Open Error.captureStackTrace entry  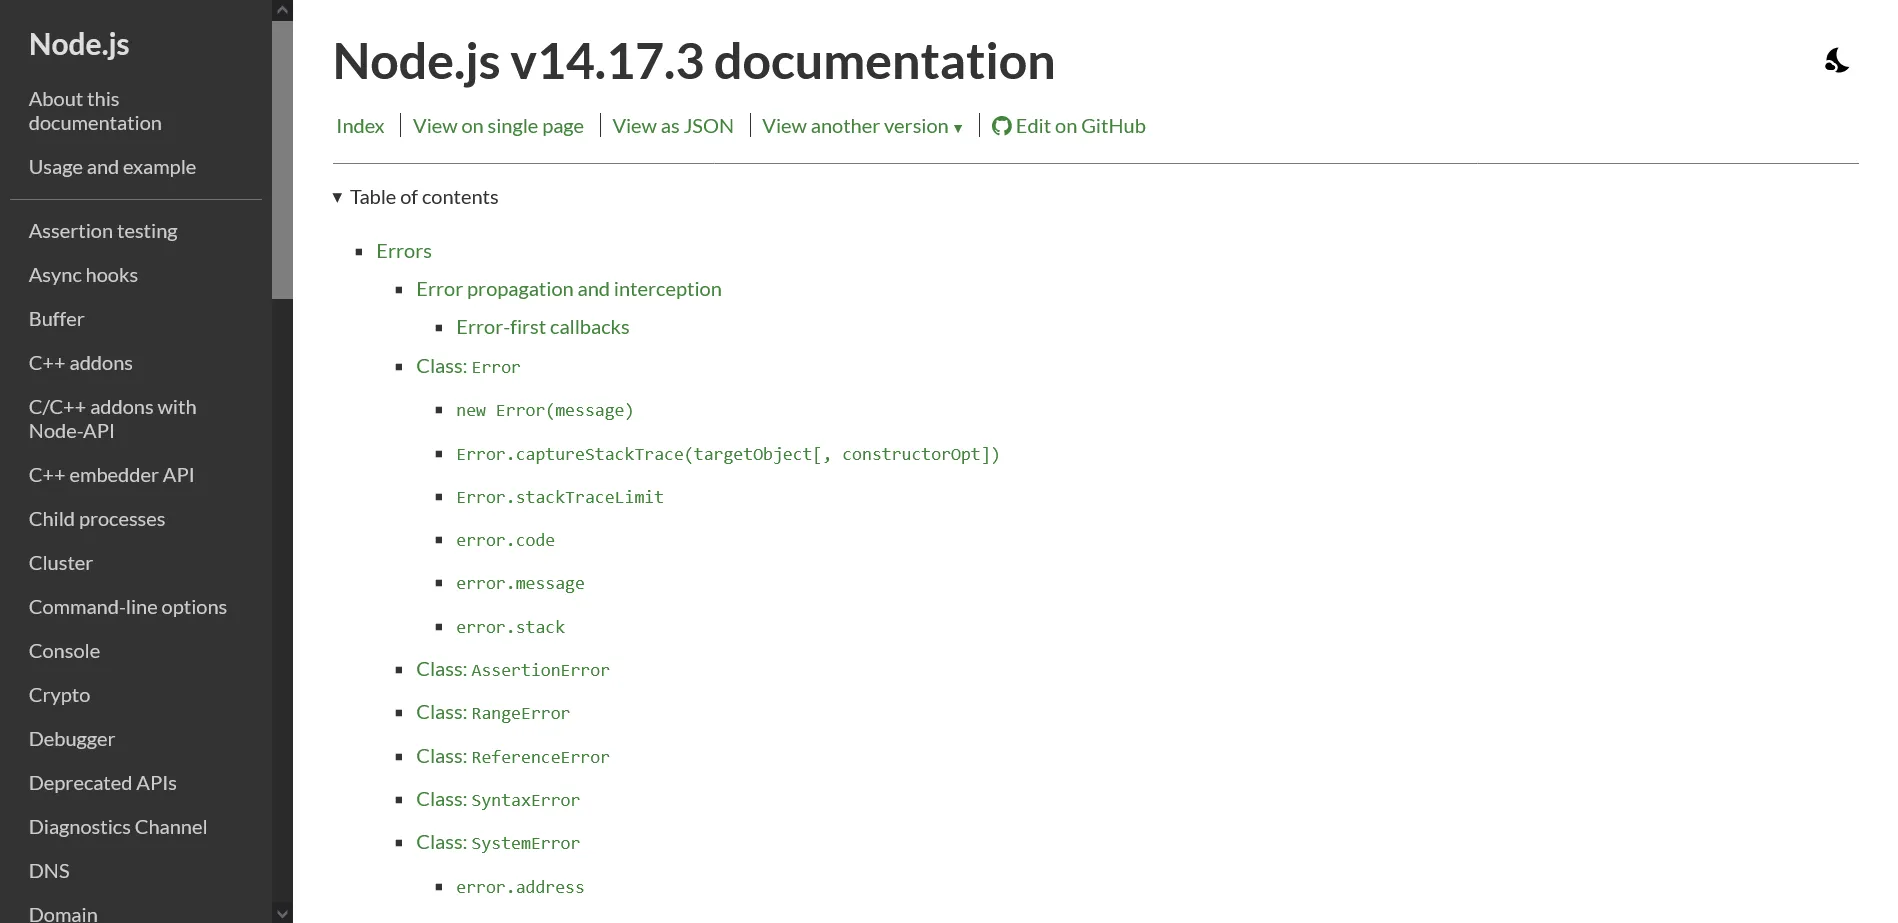[728, 454]
